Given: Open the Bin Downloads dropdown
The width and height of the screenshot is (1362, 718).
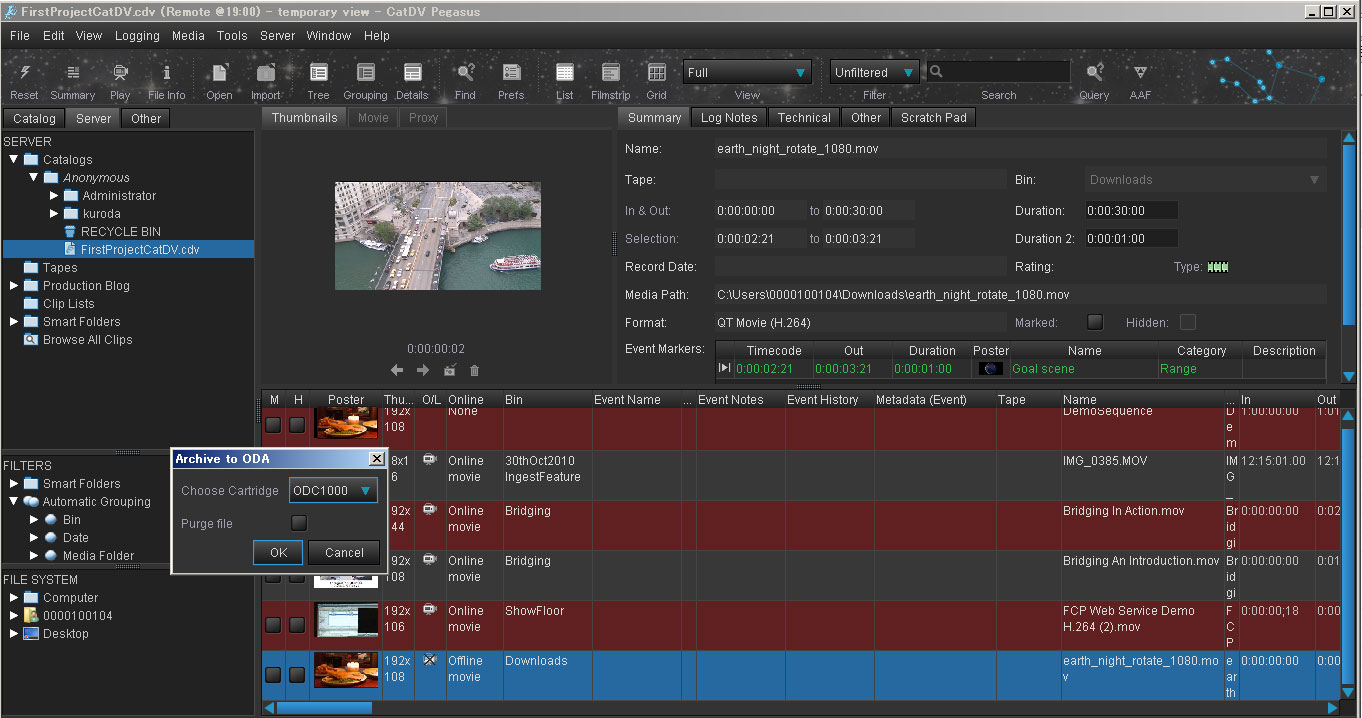Looking at the screenshot, I should pyautogui.click(x=1206, y=180).
